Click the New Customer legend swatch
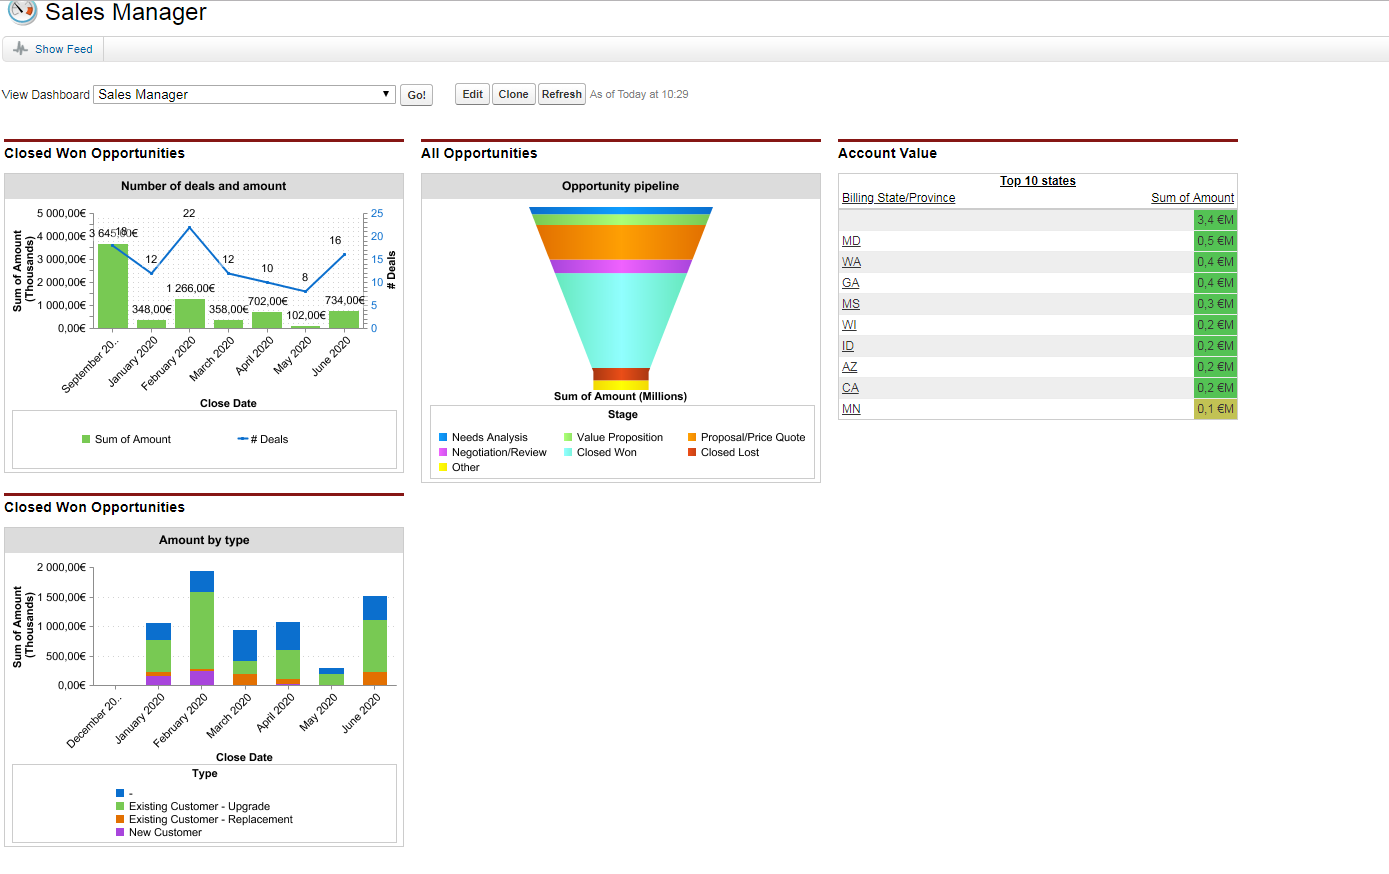 point(120,832)
